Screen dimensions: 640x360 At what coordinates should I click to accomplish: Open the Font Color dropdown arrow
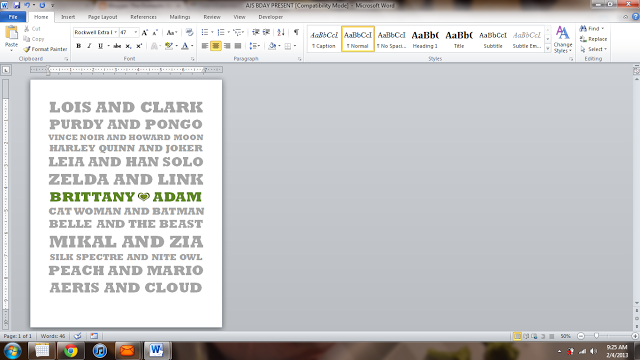click(192, 46)
